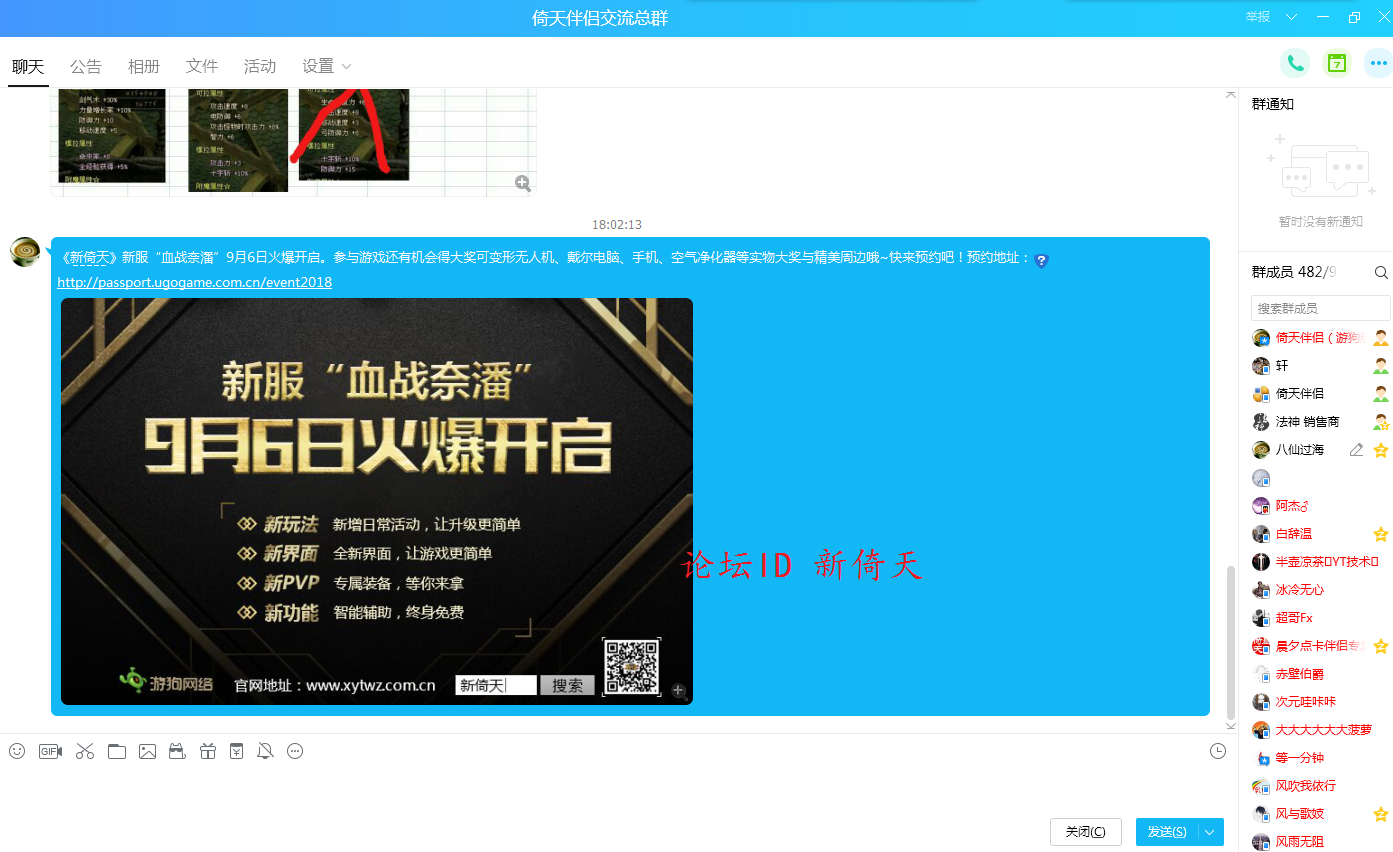Start a screenshot with the scissors icon

click(x=84, y=751)
